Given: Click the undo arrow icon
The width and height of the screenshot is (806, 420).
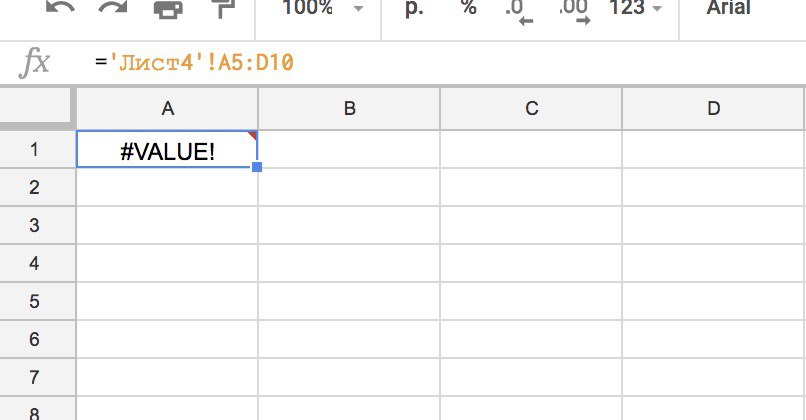Looking at the screenshot, I should [60, 9].
